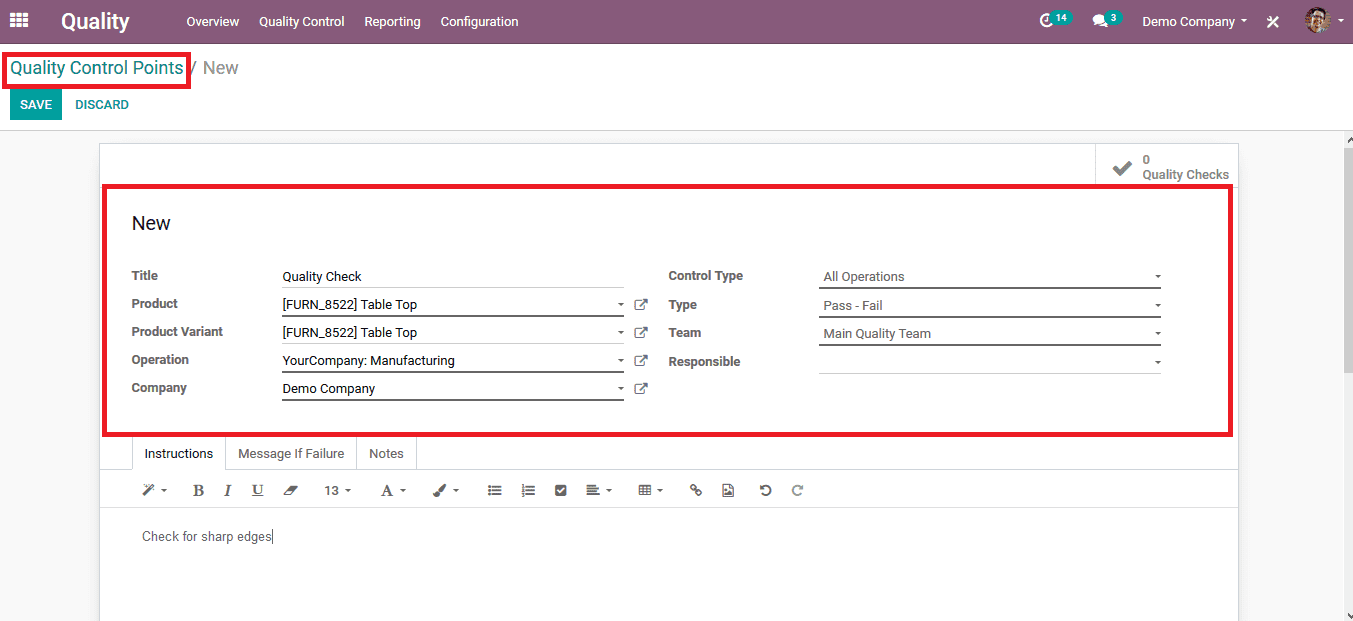Click the debug tools wrench icon
The width and height of the screenshot is (1353, 621).
pos(1273,21)
